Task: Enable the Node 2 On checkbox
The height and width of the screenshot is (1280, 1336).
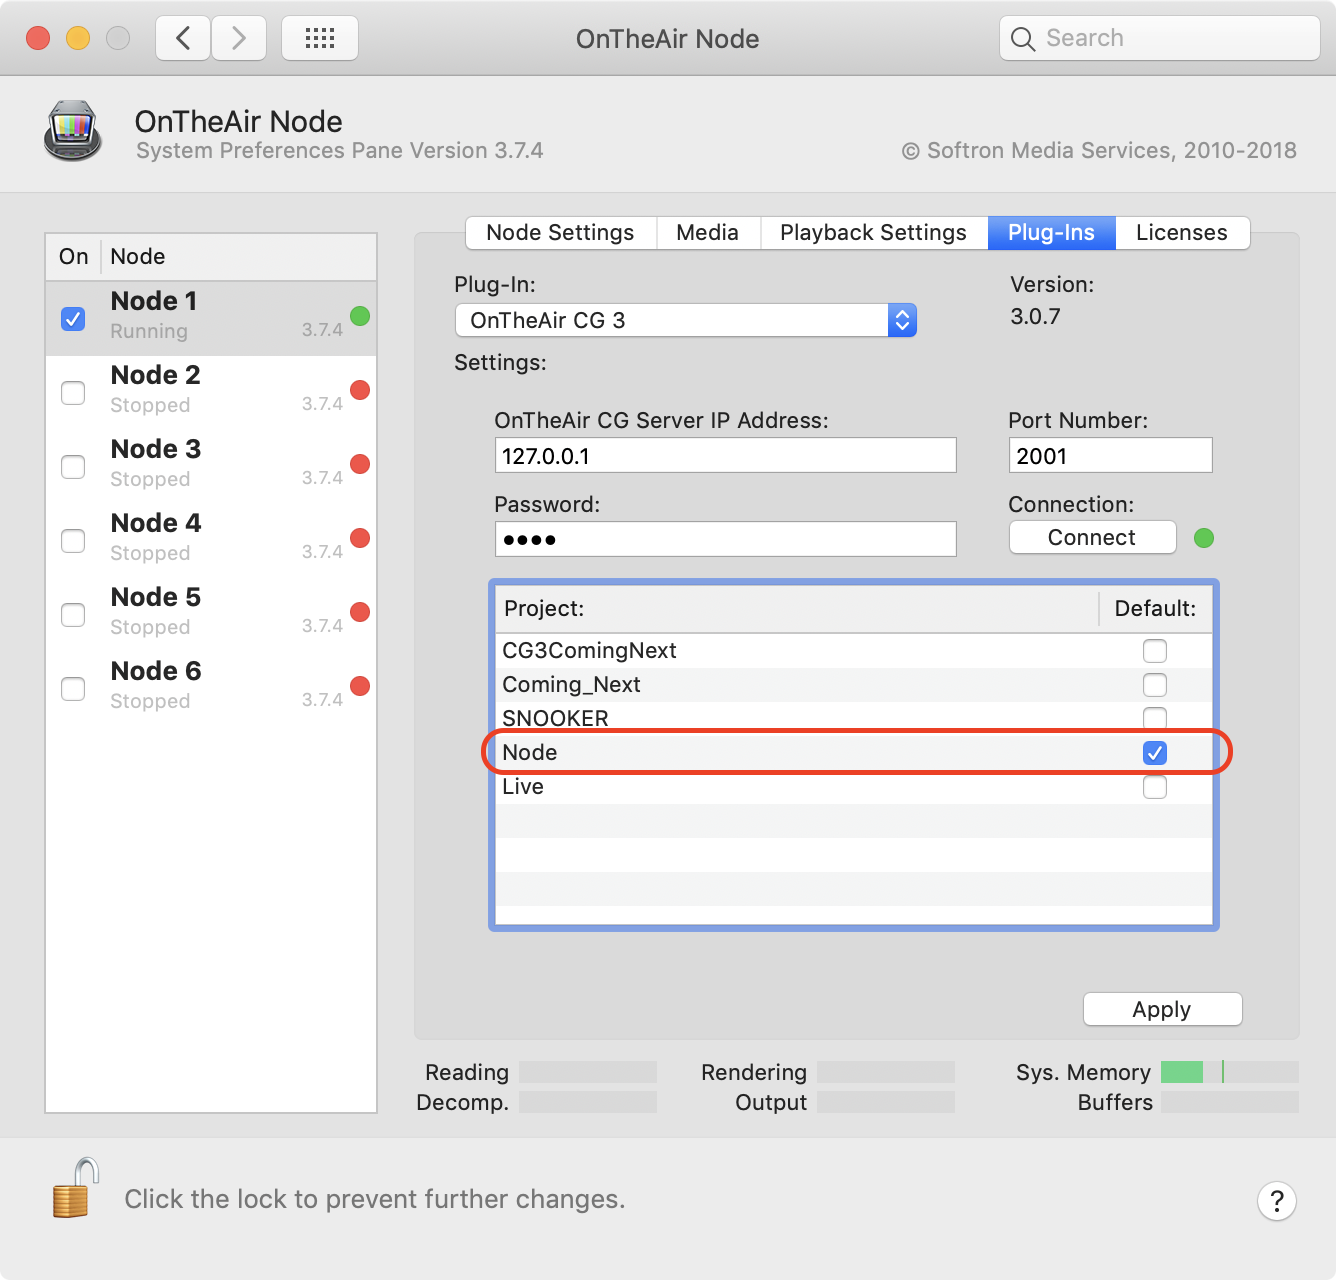Action: pyautogui.click(x=73, y=393)
